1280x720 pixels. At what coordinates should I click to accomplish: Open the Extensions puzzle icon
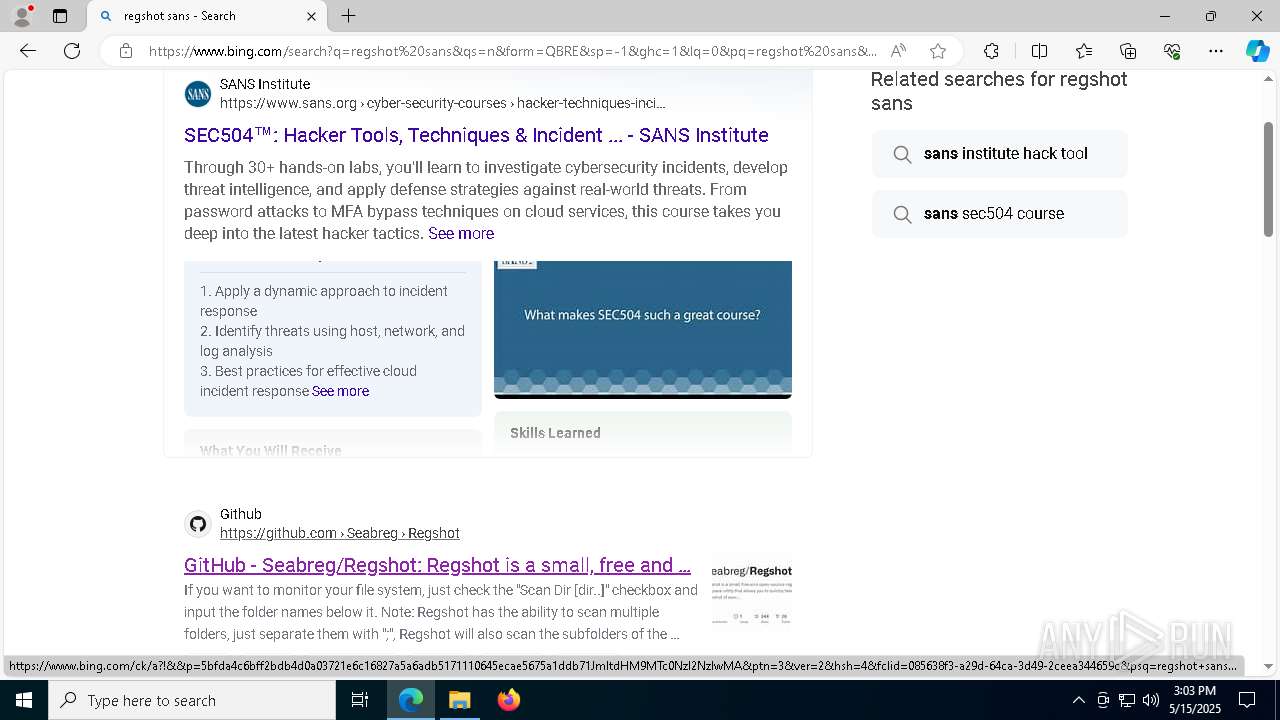point(991,51)
